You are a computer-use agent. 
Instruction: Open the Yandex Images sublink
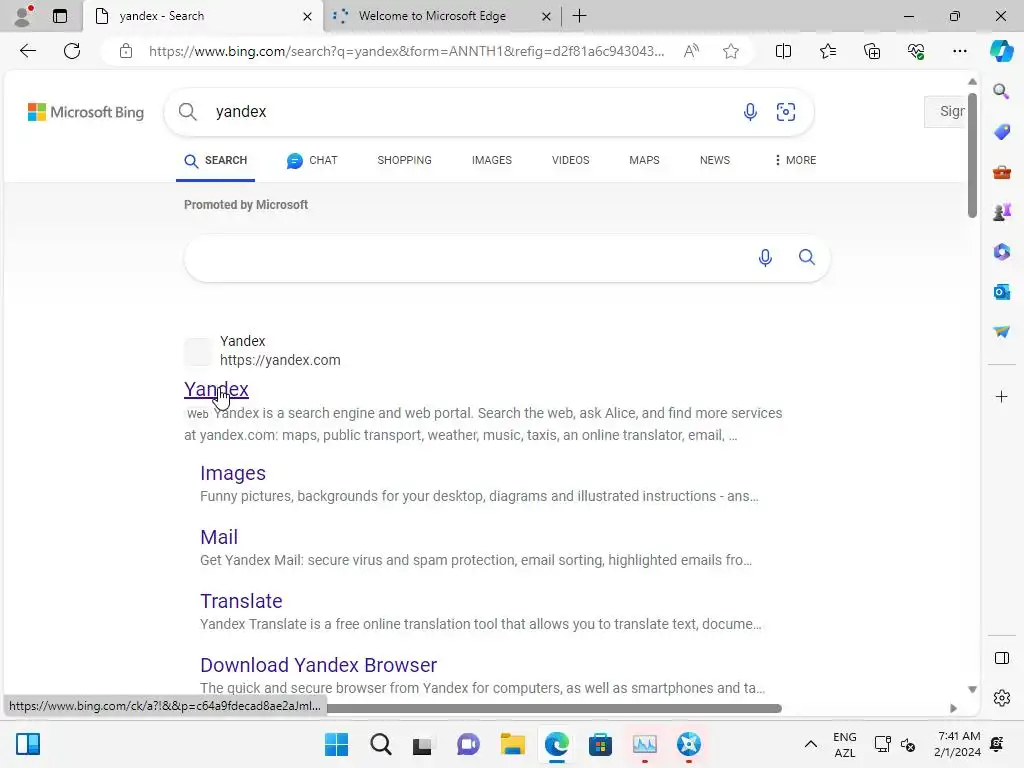pyautogui.click(x=232, y=473)
